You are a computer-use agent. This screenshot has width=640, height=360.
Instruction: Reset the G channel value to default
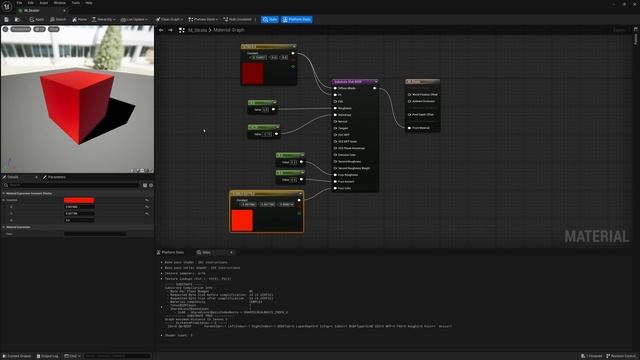[147, 213]
